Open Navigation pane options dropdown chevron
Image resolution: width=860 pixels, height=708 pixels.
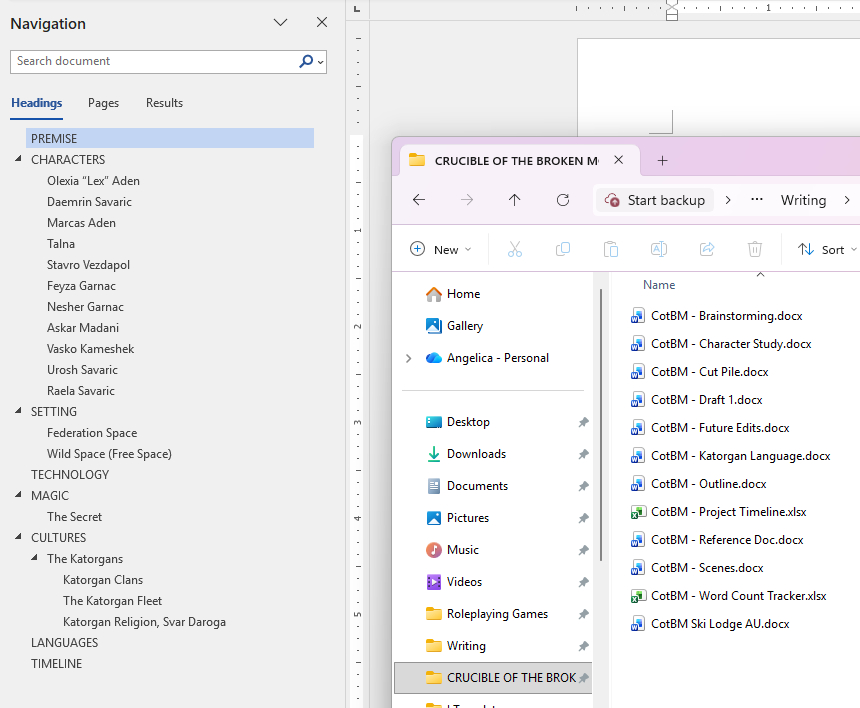(x=280, y=23)
